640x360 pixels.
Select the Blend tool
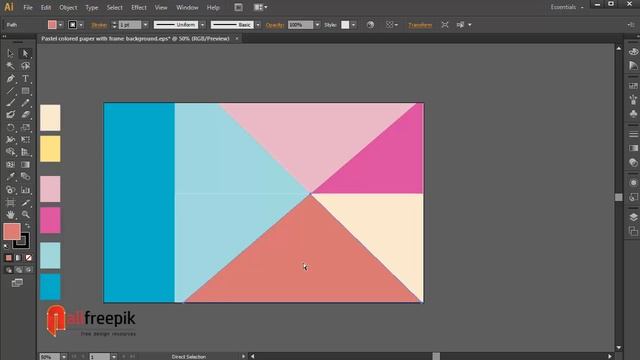click(x=25, y=177)
